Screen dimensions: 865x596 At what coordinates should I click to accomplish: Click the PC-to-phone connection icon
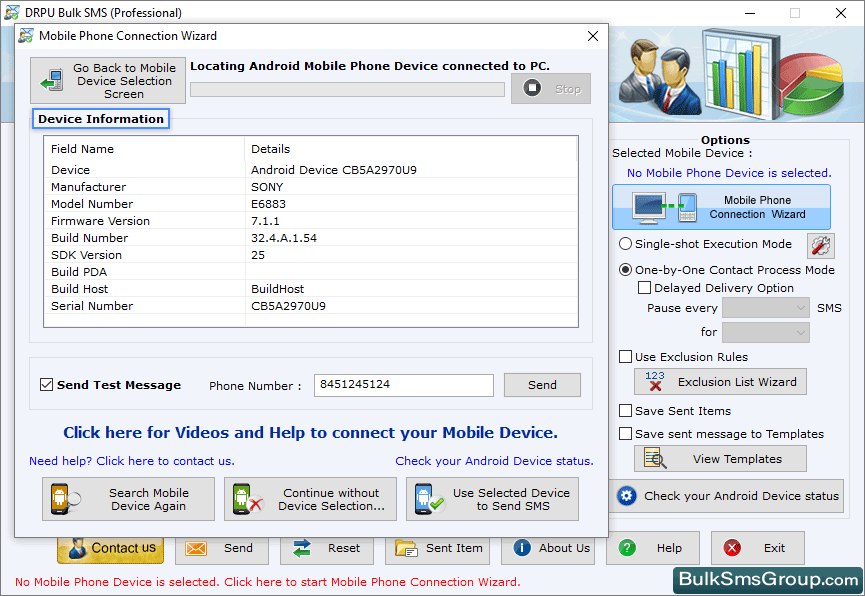(x=665, y=207)
